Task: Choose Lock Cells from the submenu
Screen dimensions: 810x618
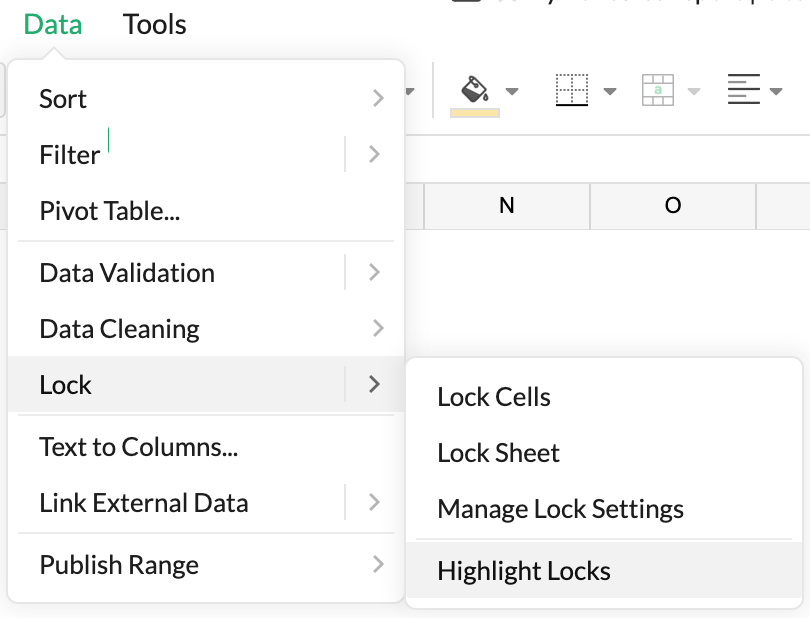Action: (x=494, y=397)
